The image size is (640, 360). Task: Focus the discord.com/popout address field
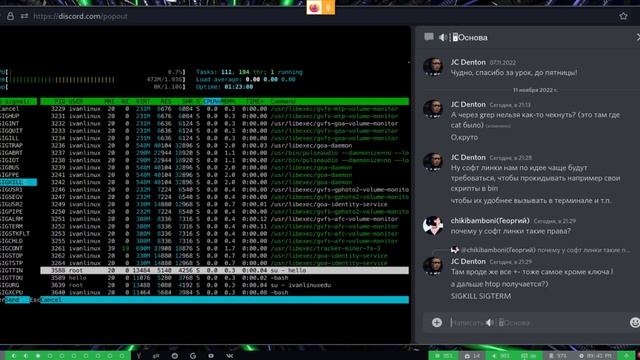tap(80, 16)
